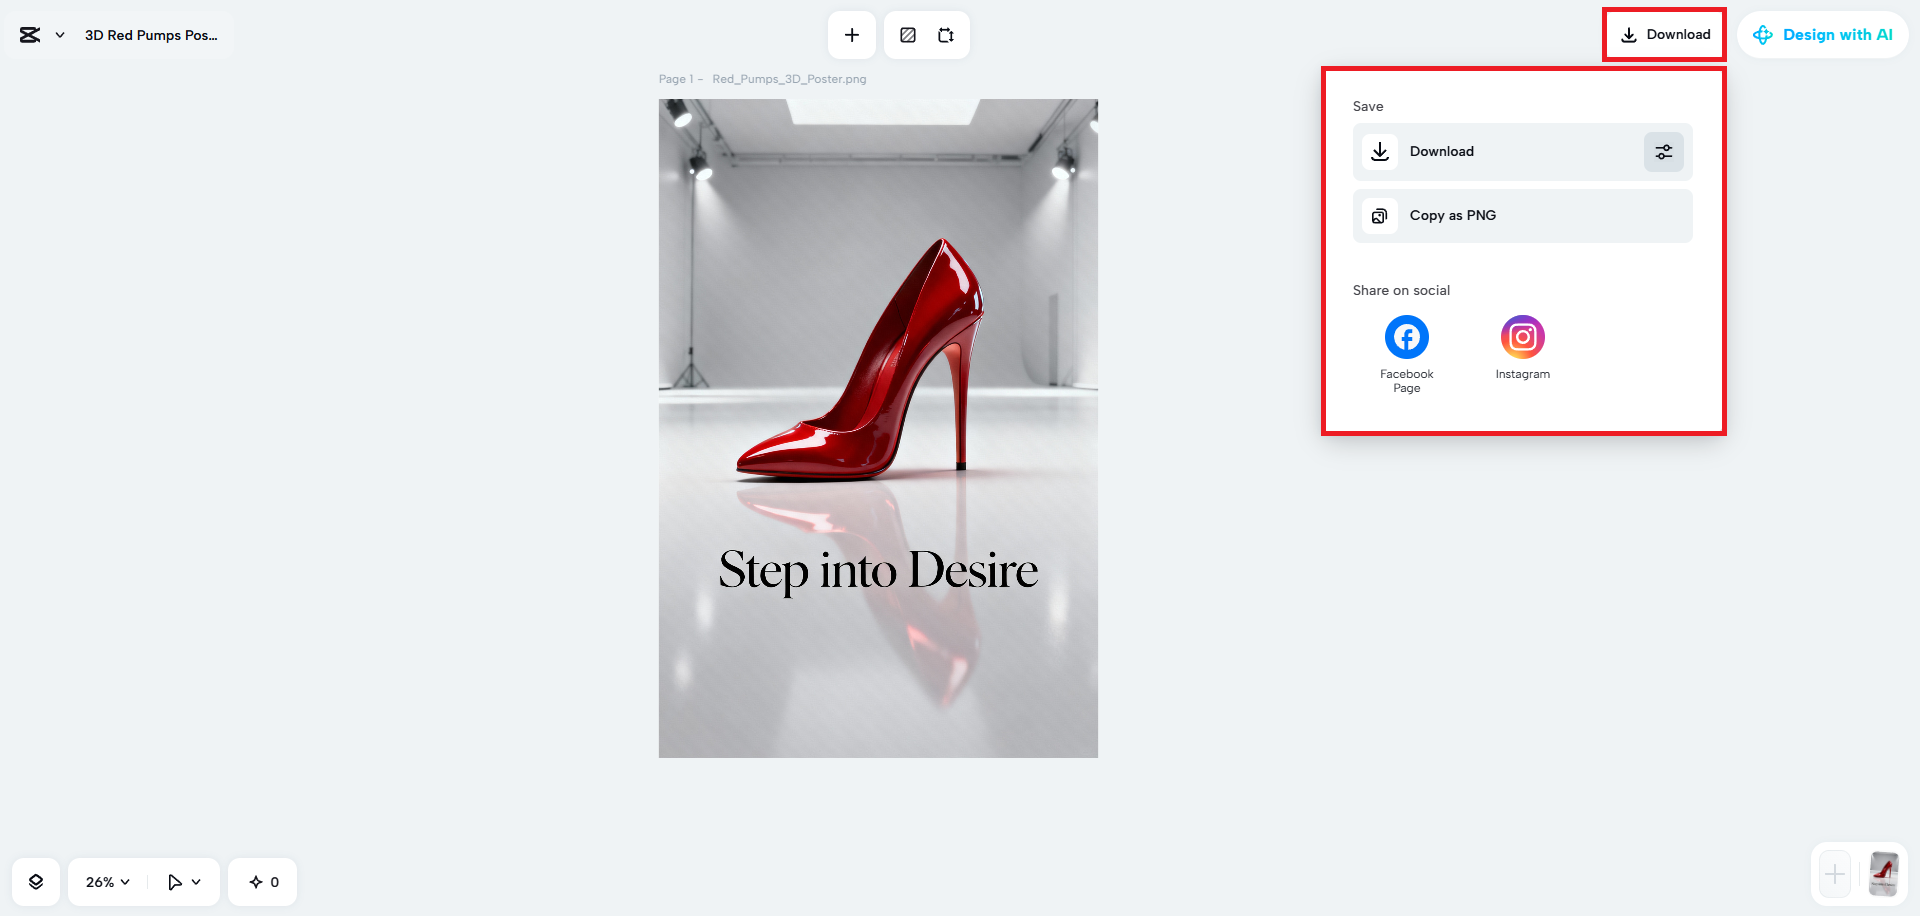Expand the CapCut logo menu chevron

[x=60, y=35]
